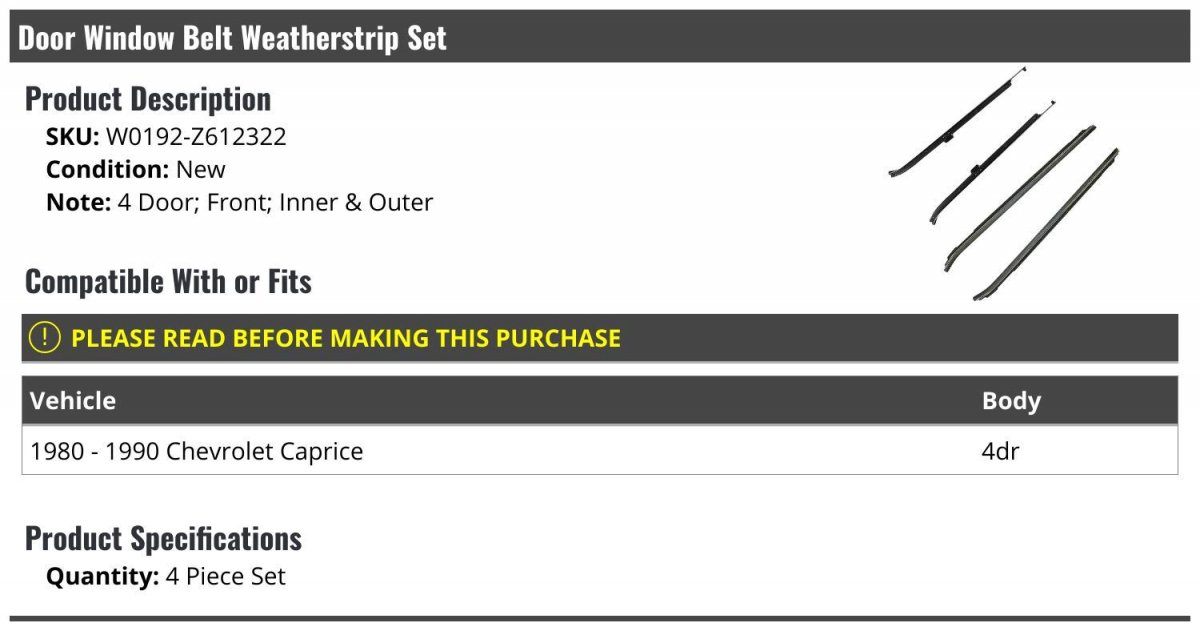The height and width of the screenshot is (631, 1200).
Task: Click the PLEASE READ BEFORE MAKING THIS PURCHASE banner
Action: [x=600, y=338]
